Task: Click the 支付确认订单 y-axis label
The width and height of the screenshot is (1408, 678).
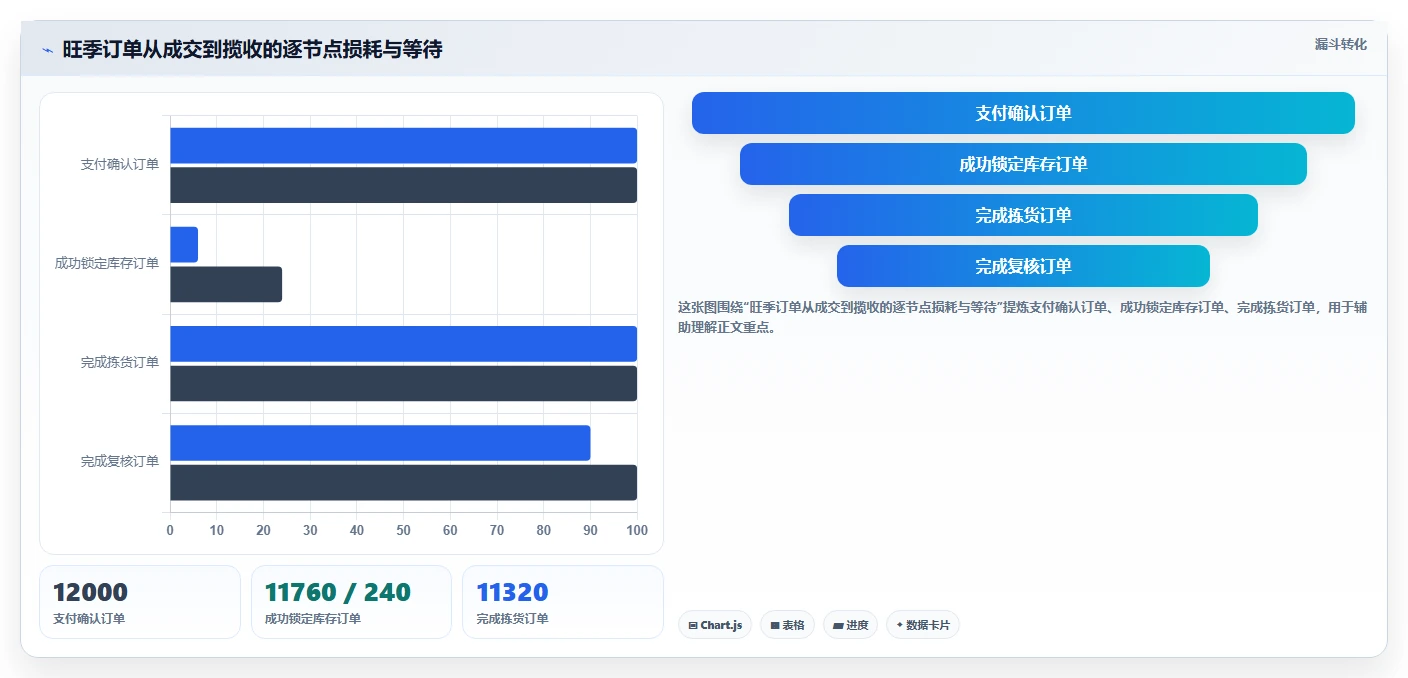Action: click(120, 164)
